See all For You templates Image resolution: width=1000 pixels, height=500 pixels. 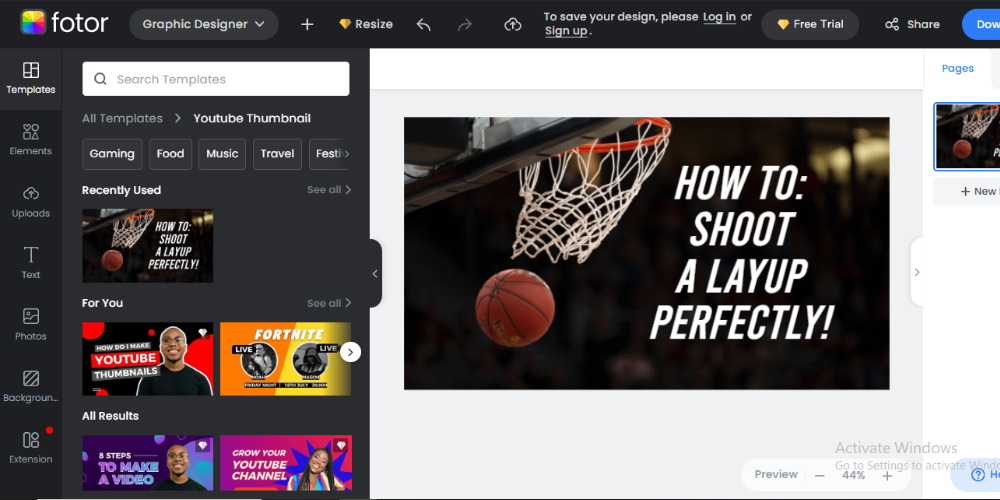pyautogui.click(x=329, y=303)
